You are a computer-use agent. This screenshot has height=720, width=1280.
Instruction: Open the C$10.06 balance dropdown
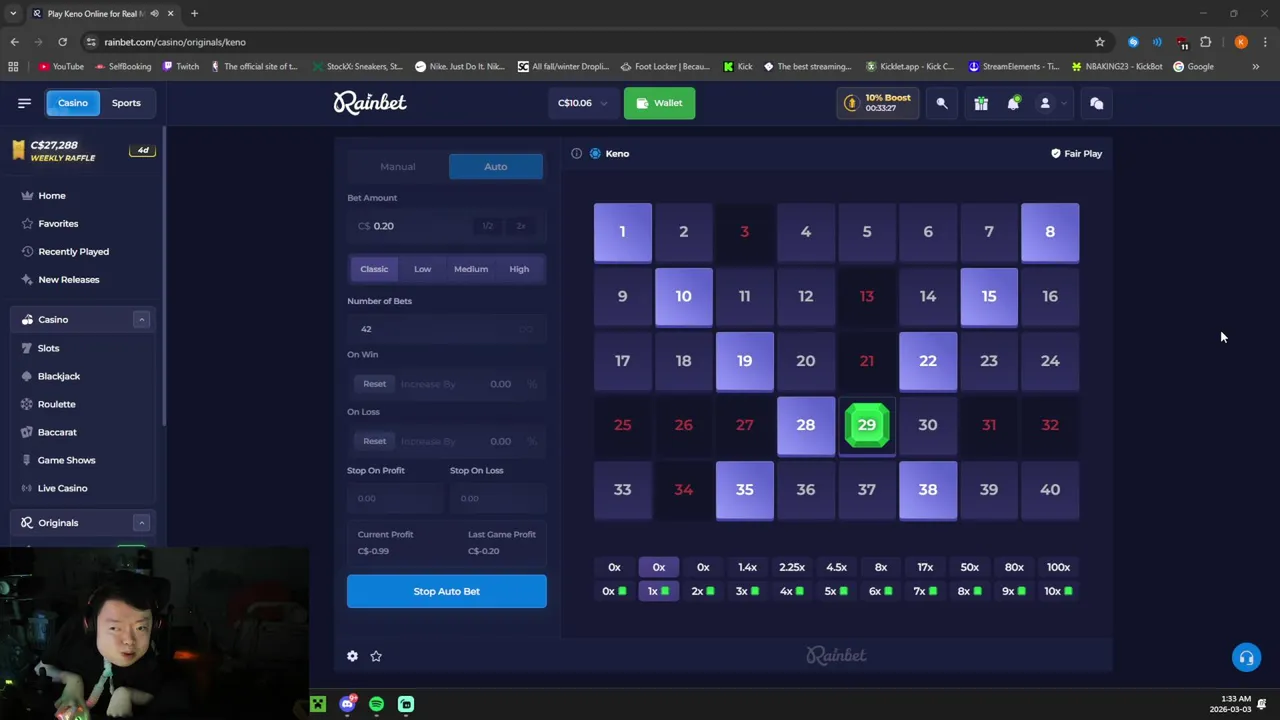click(582, 103)
